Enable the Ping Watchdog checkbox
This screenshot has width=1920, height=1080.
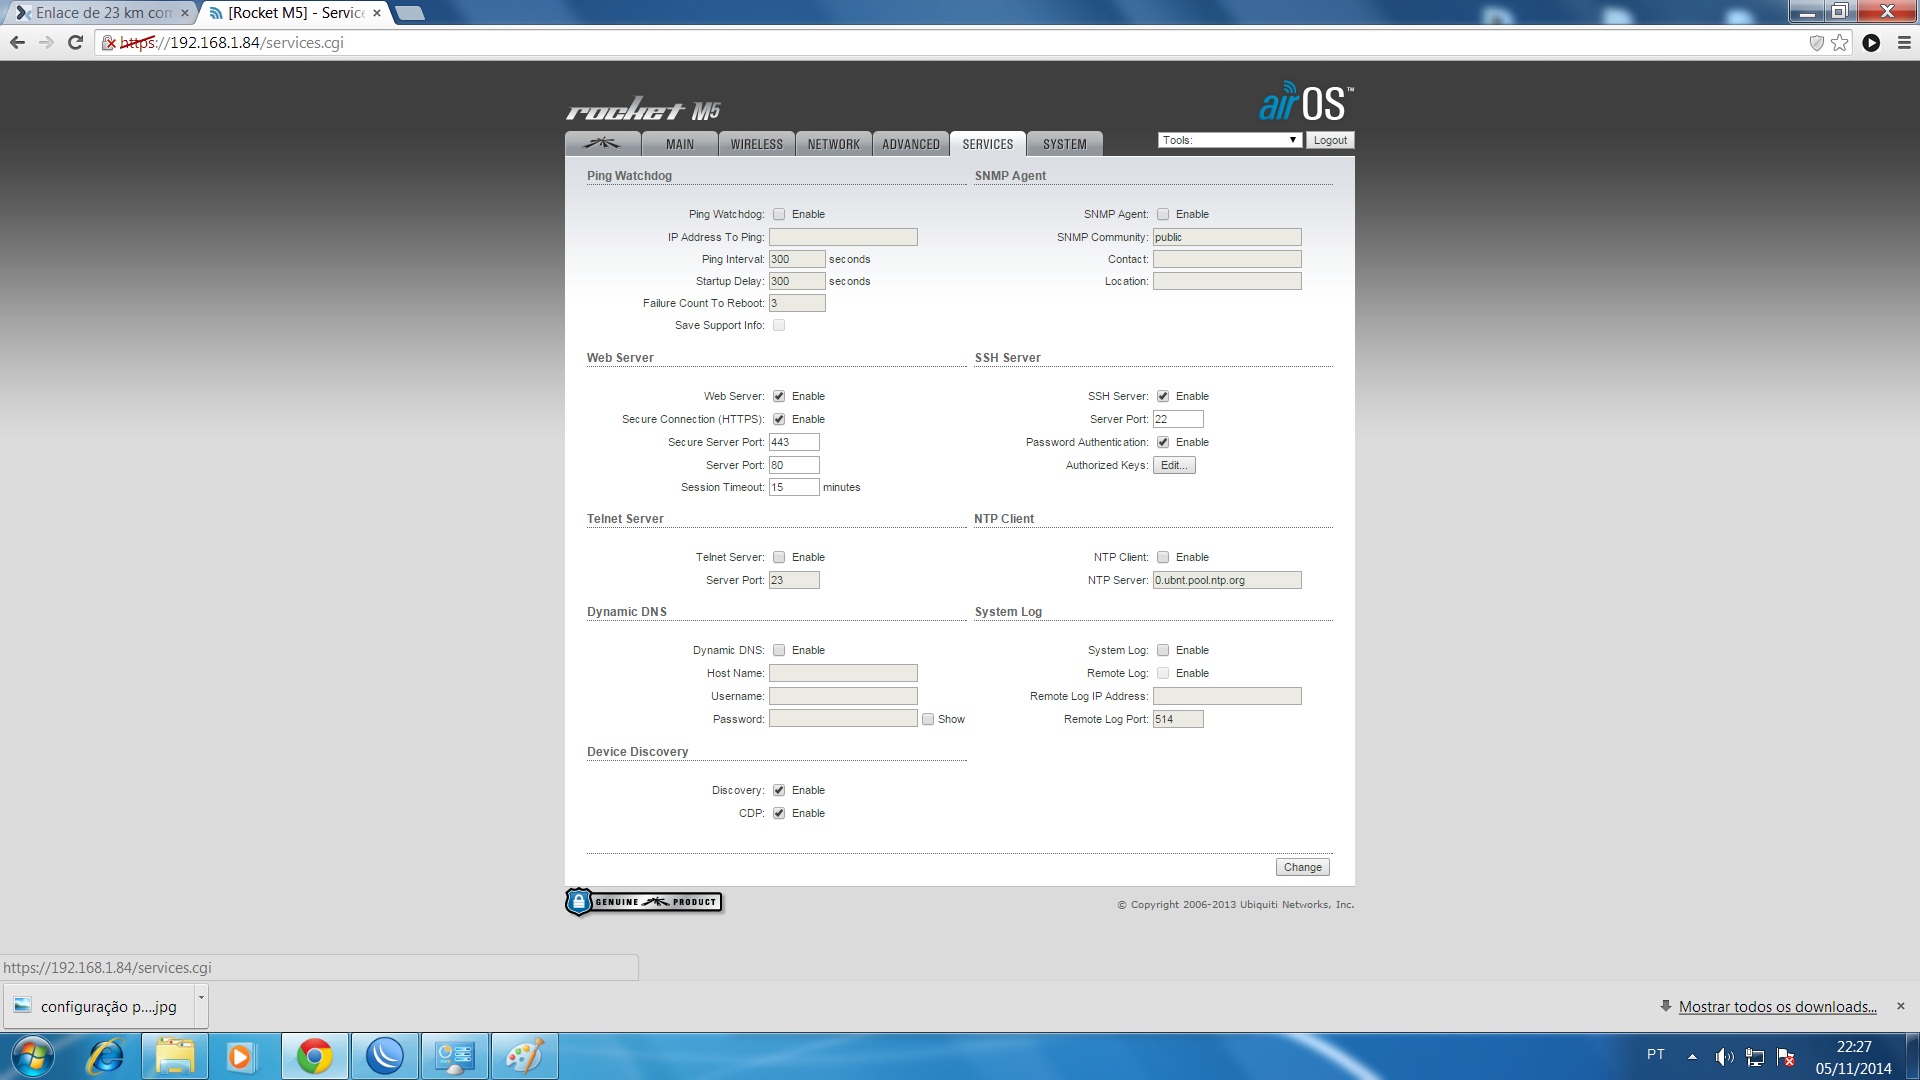779,214
